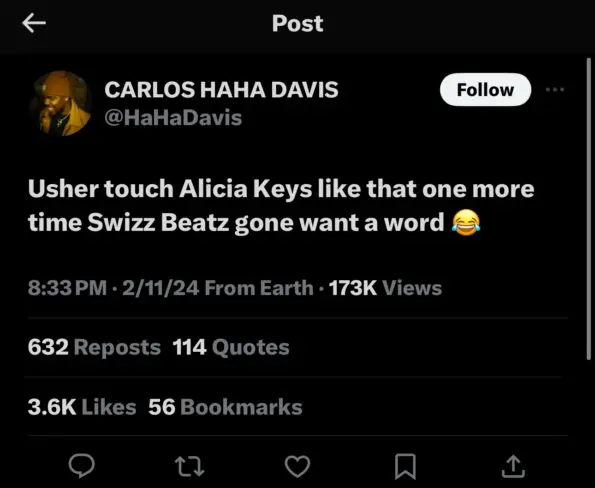The width and height of the screenshot is (595, 488).
Task: View the 632 Reposts list
Action: [94, 347]
